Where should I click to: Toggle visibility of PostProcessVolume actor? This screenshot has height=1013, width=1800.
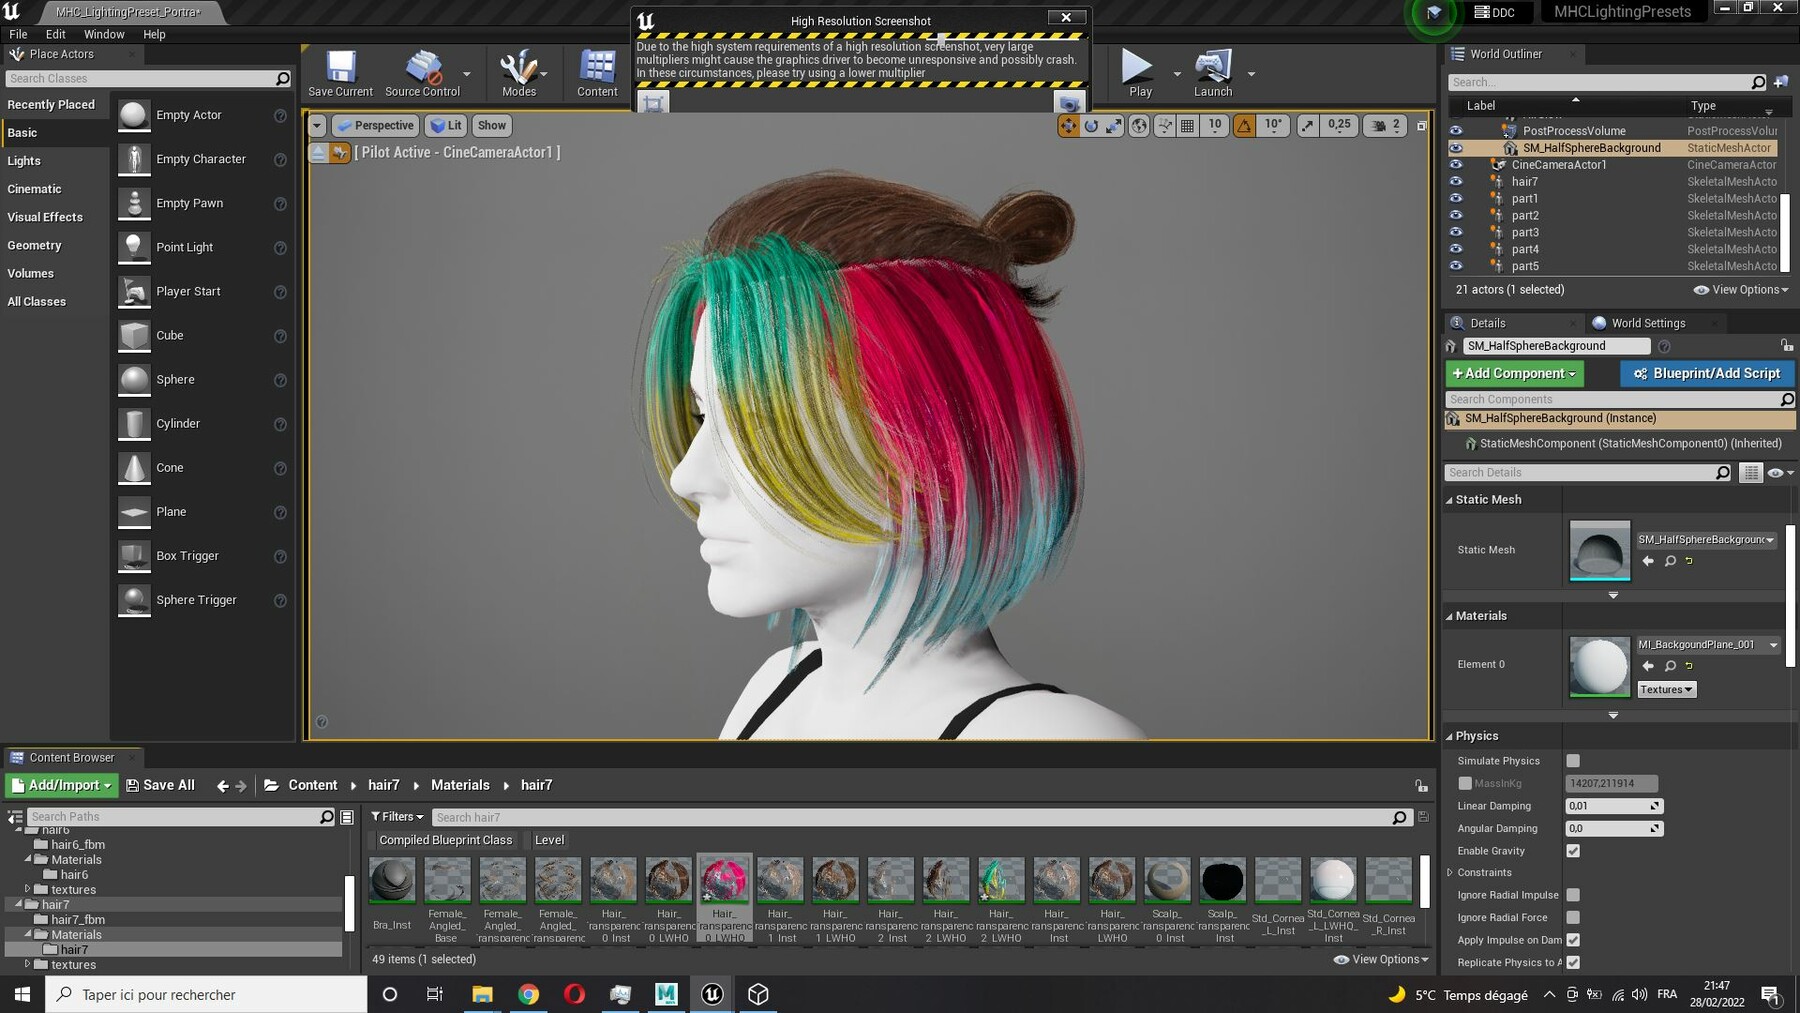[1456, 131]
